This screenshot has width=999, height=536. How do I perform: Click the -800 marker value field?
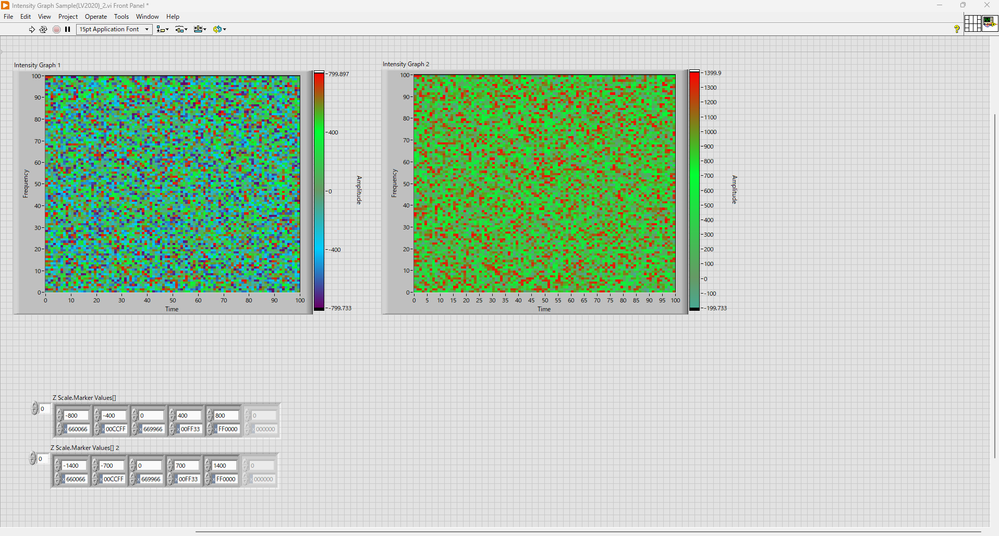[76, 416]
